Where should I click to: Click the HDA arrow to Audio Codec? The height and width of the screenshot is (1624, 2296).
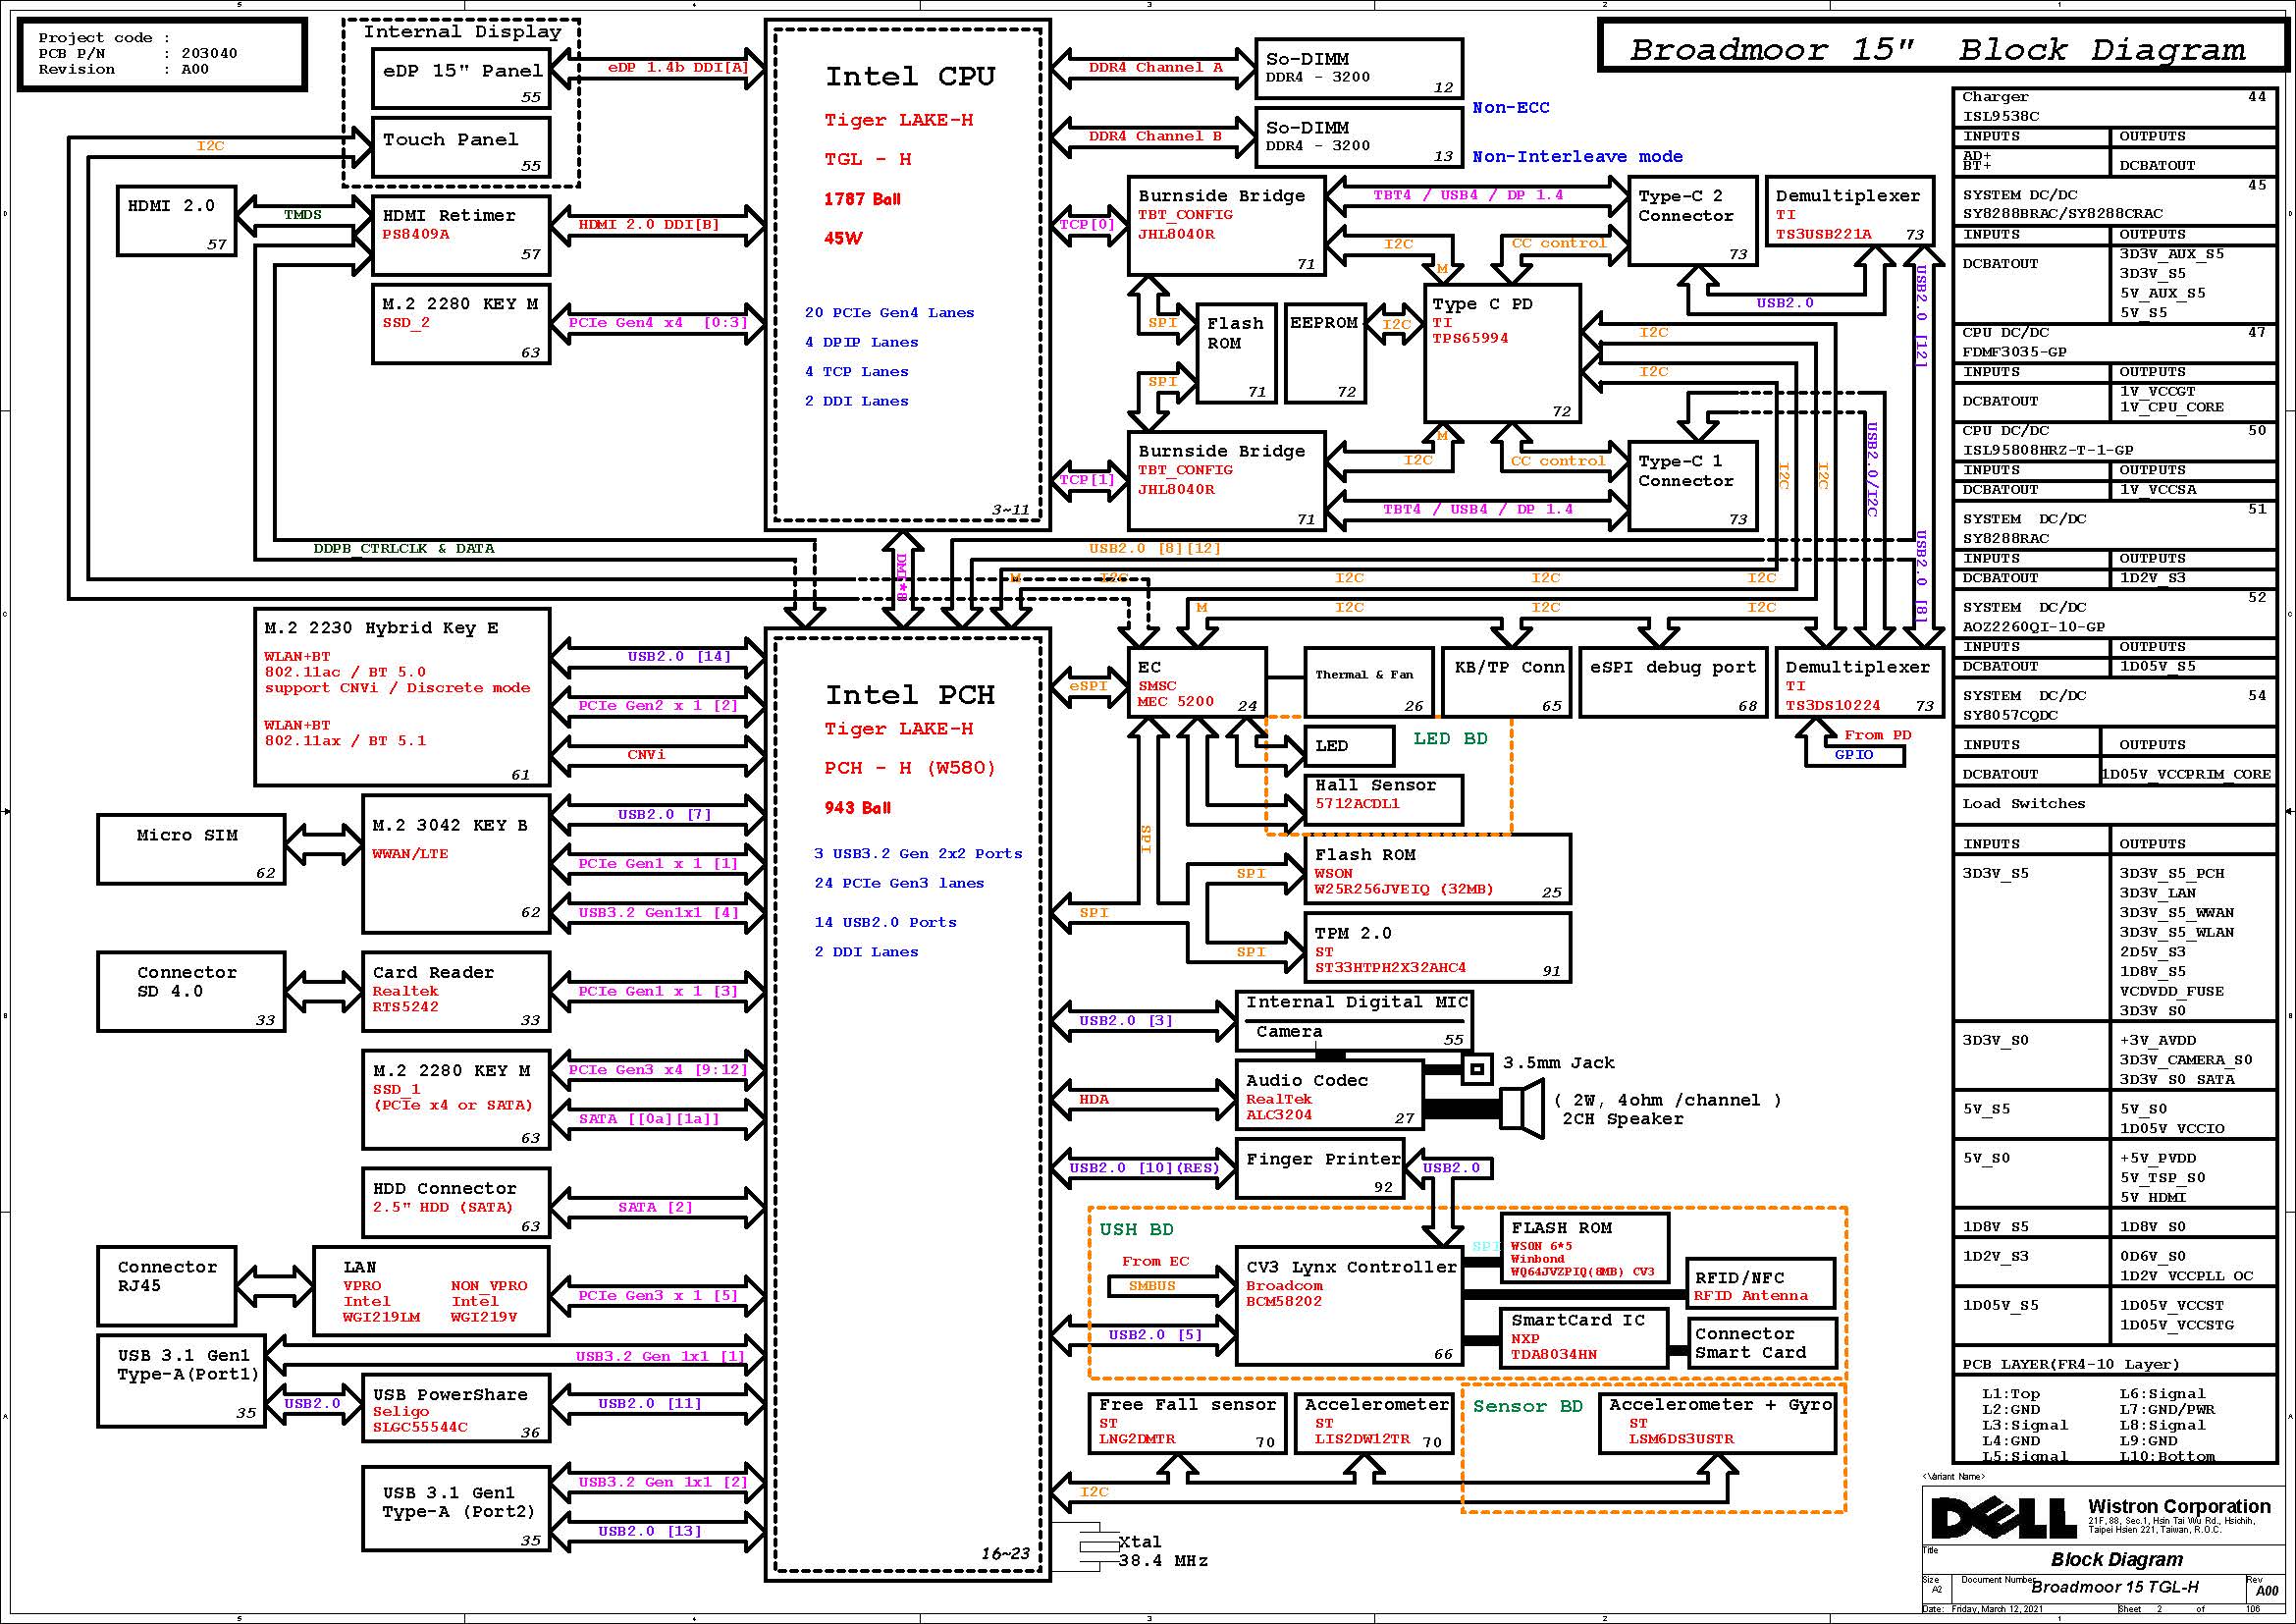pyautogui.click(x=1144, y=1099)
